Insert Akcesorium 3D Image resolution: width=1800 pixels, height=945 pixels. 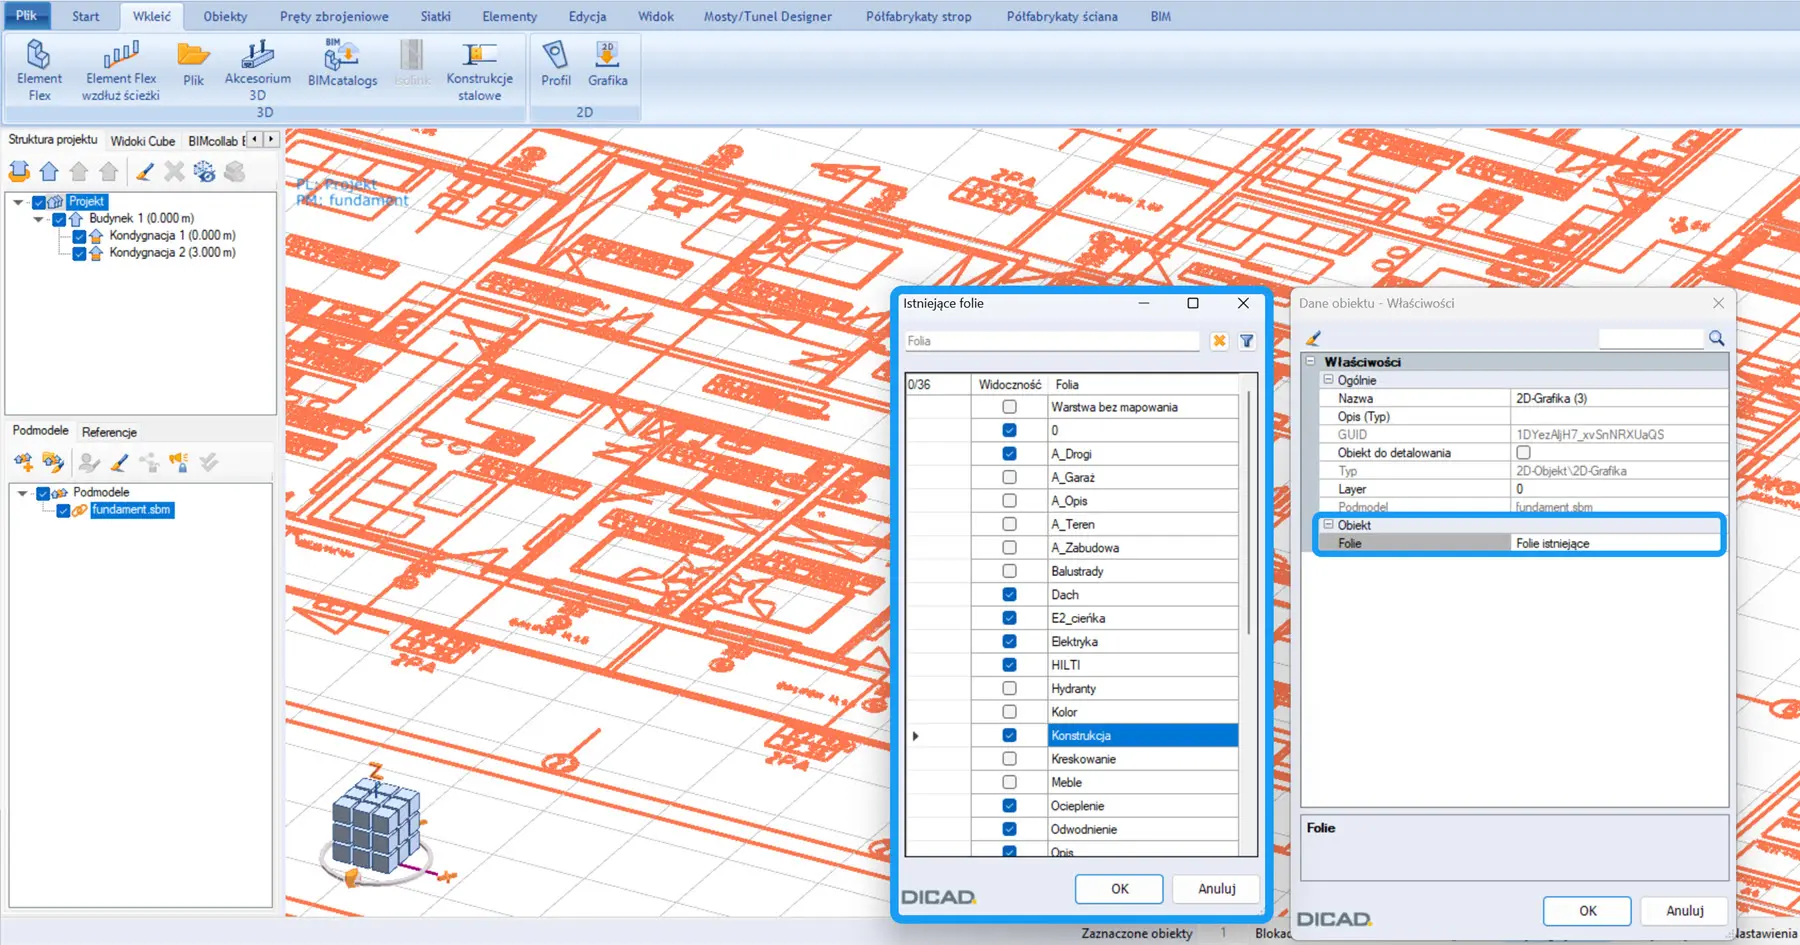(257, 70)
